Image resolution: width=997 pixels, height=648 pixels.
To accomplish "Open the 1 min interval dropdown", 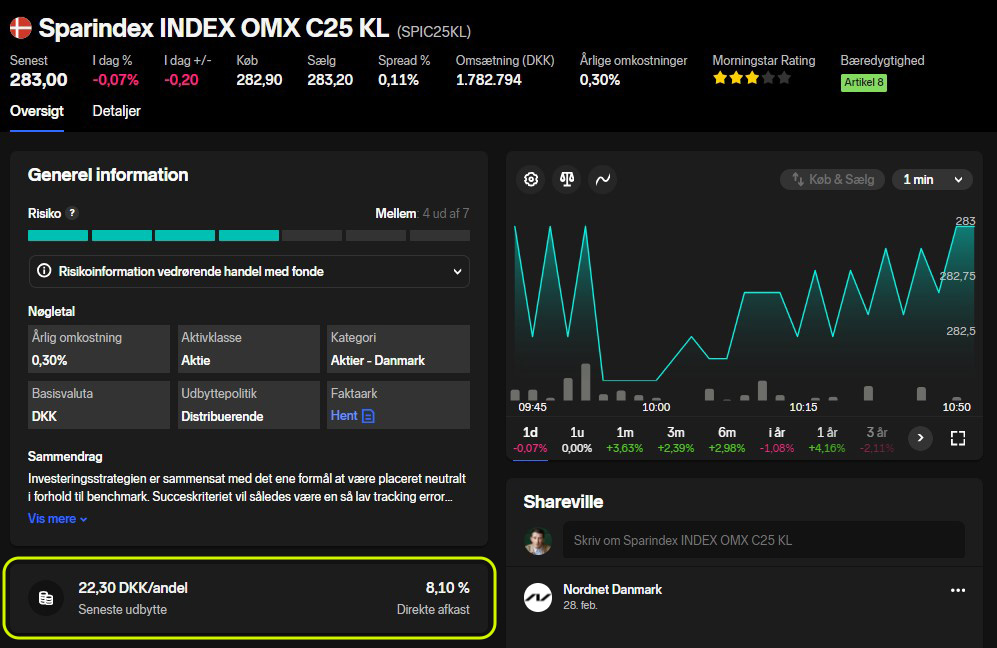I will point(932,179).
